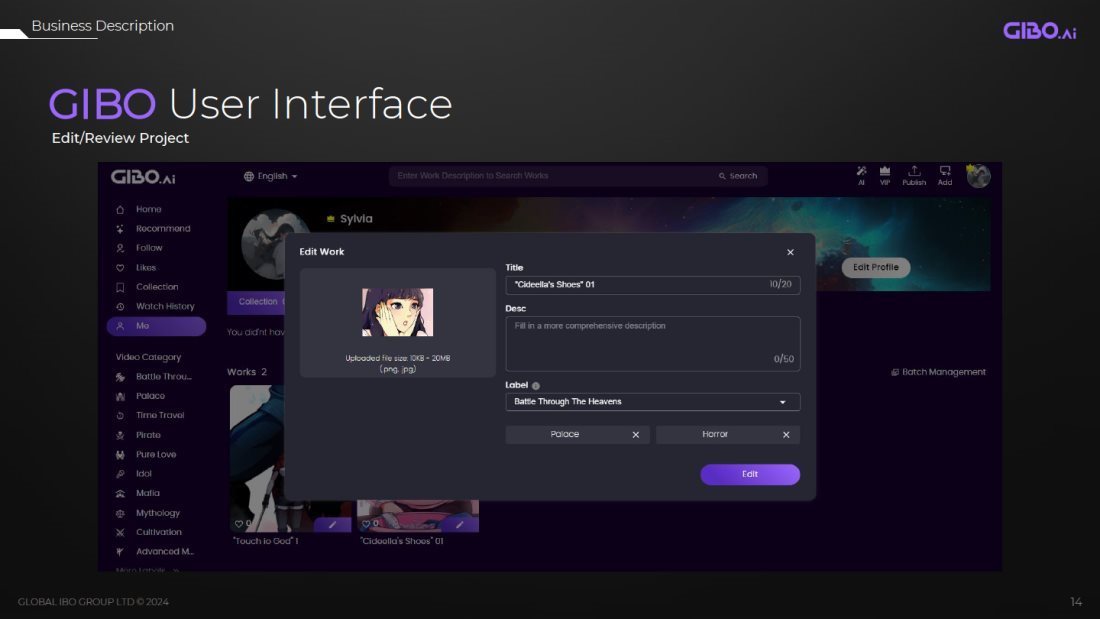
Task: Click the username Sylvia
Action: 356,219
